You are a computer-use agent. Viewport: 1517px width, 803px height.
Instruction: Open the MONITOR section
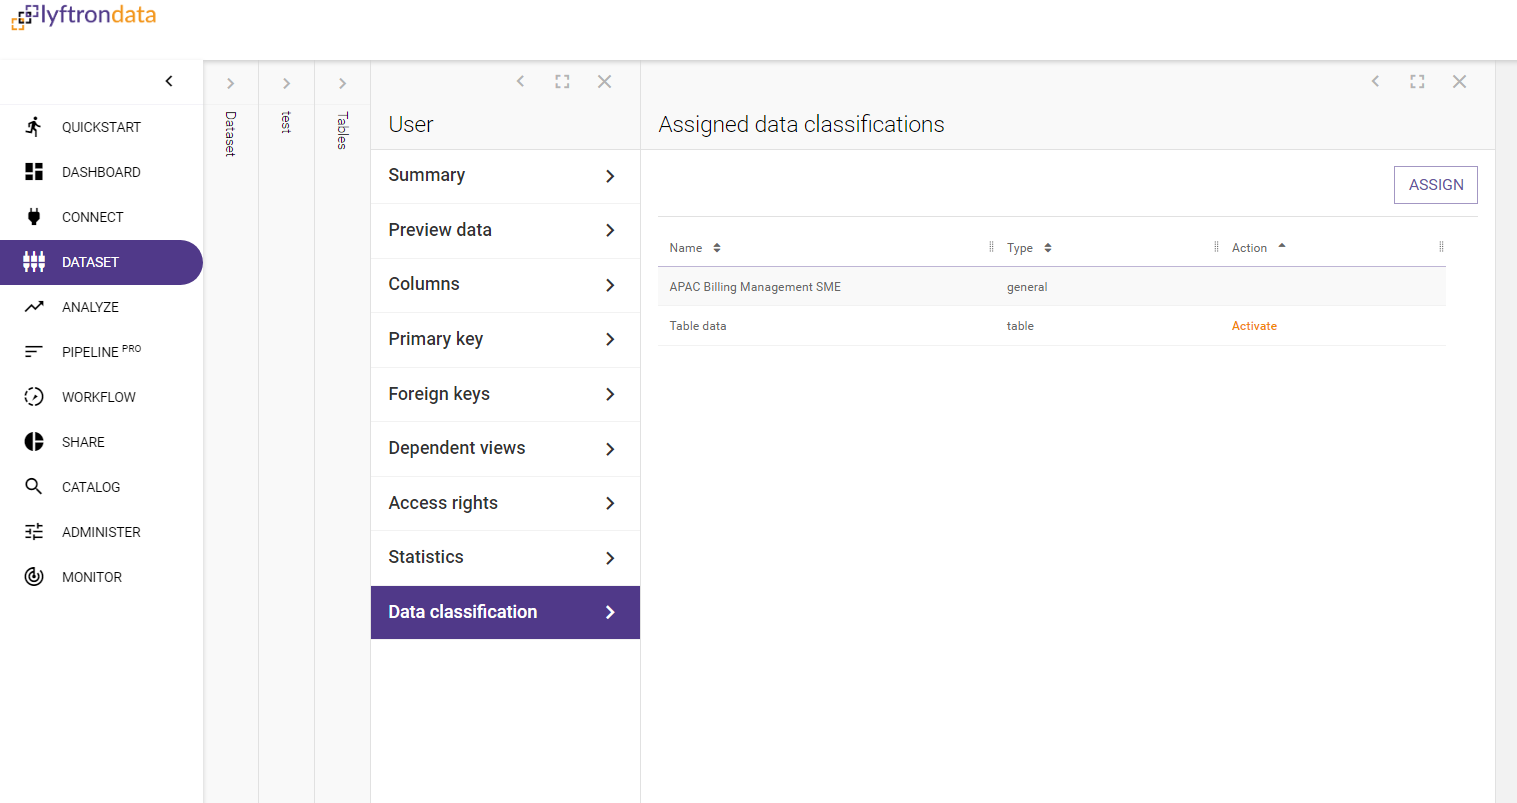[92, 577]
